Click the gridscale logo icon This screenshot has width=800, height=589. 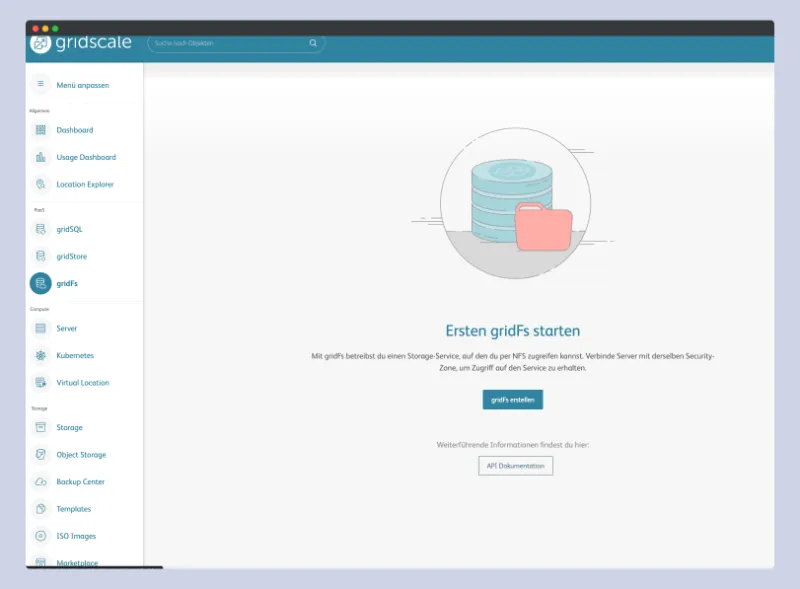pos(40,43)
